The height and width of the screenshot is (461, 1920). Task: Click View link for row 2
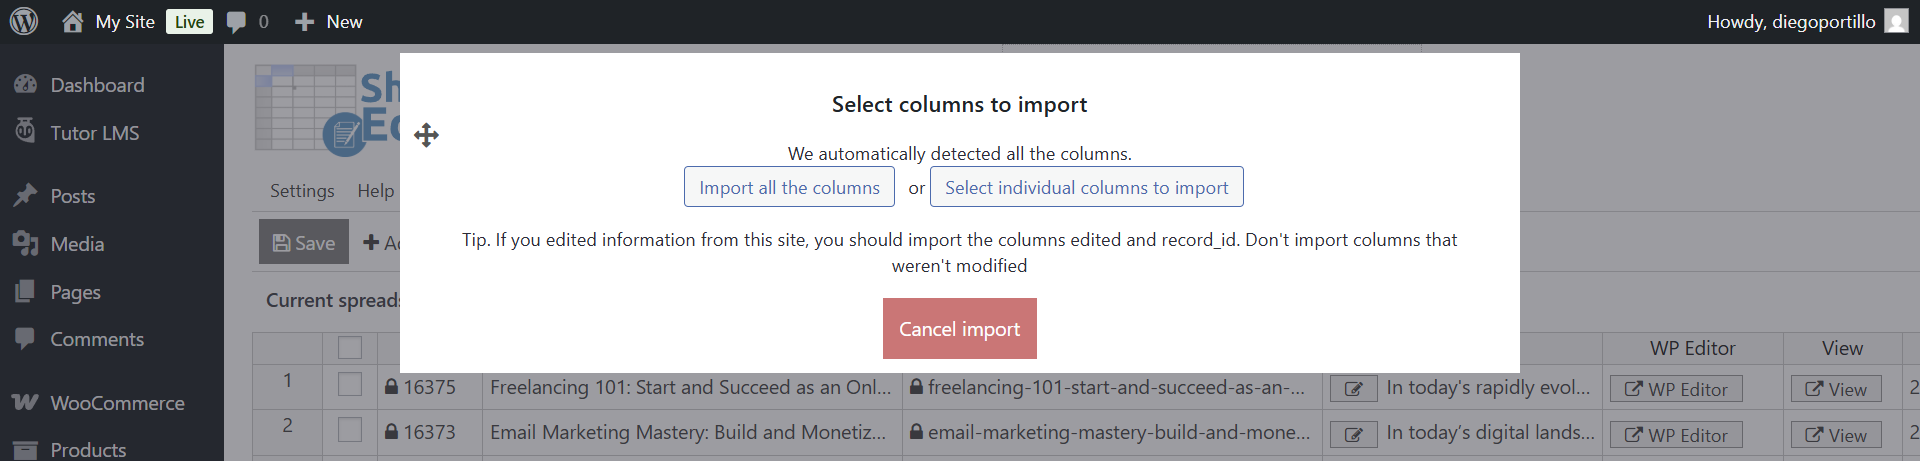(1836, 435)
